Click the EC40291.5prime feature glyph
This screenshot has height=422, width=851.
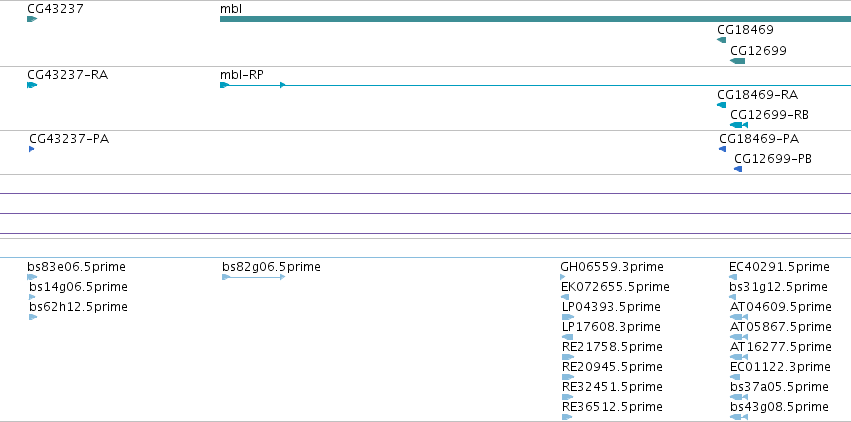coord(733,277)
